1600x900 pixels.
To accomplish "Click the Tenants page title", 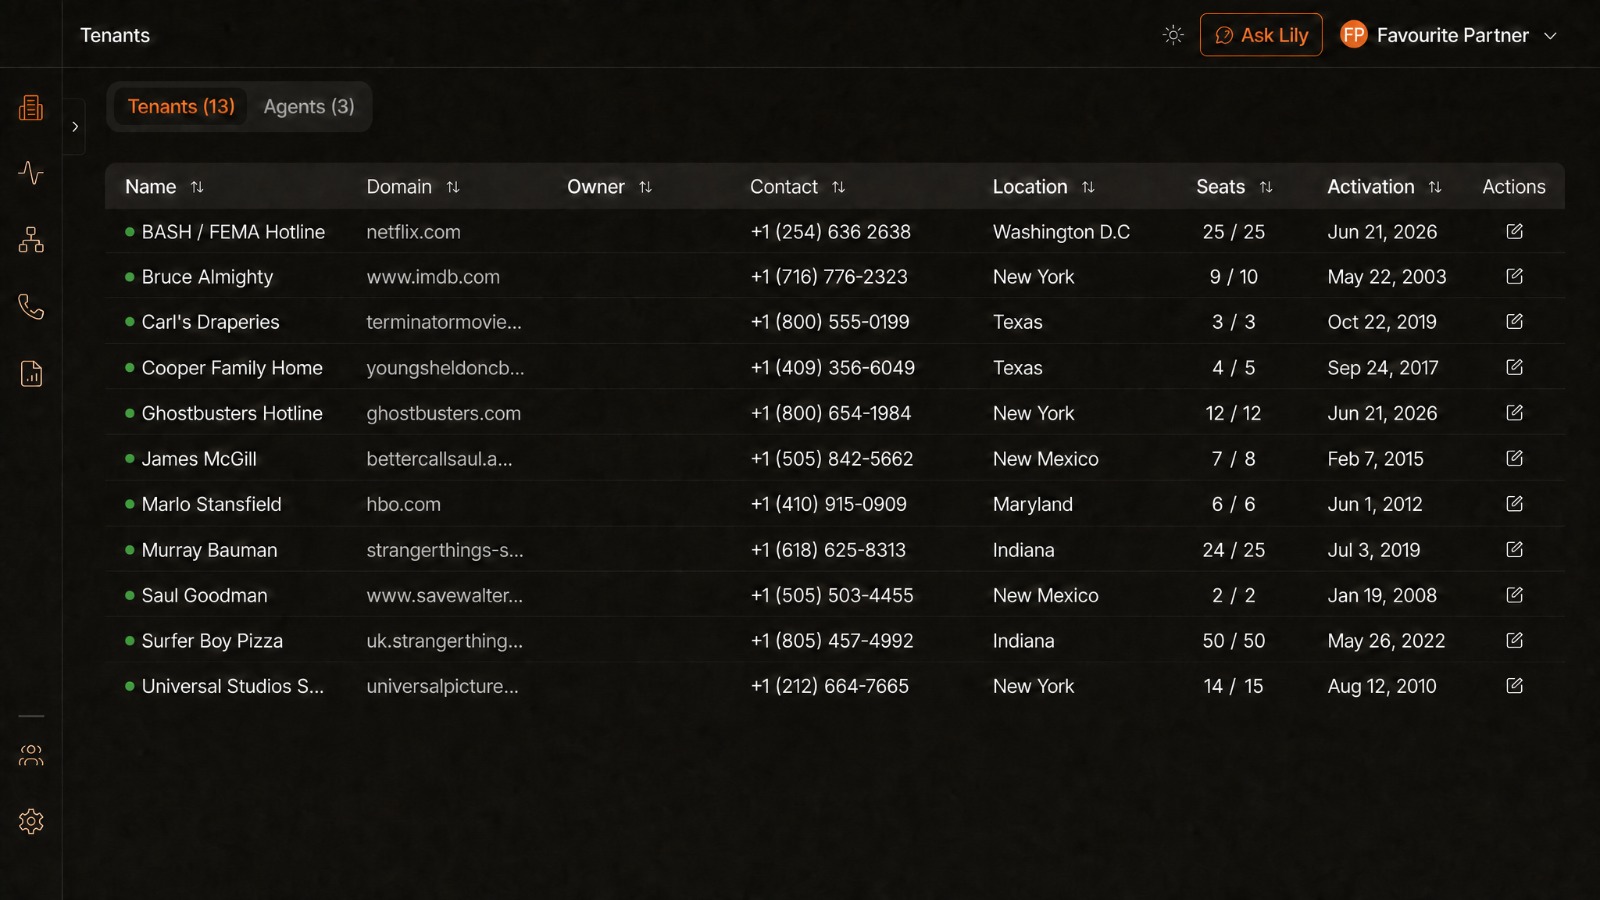I will click(x=115, y=35).
